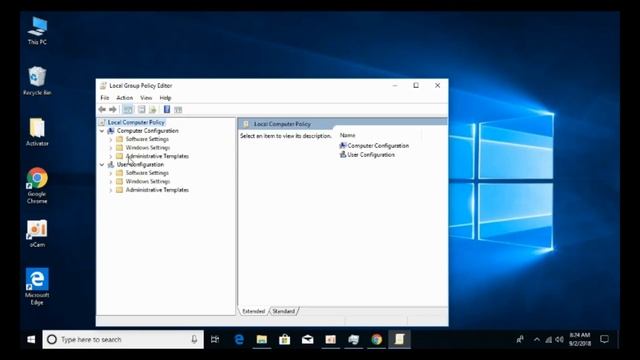Select the Activator folder on the desktop
The height and width of the screenshot is (360, 640).
point(37,132)
